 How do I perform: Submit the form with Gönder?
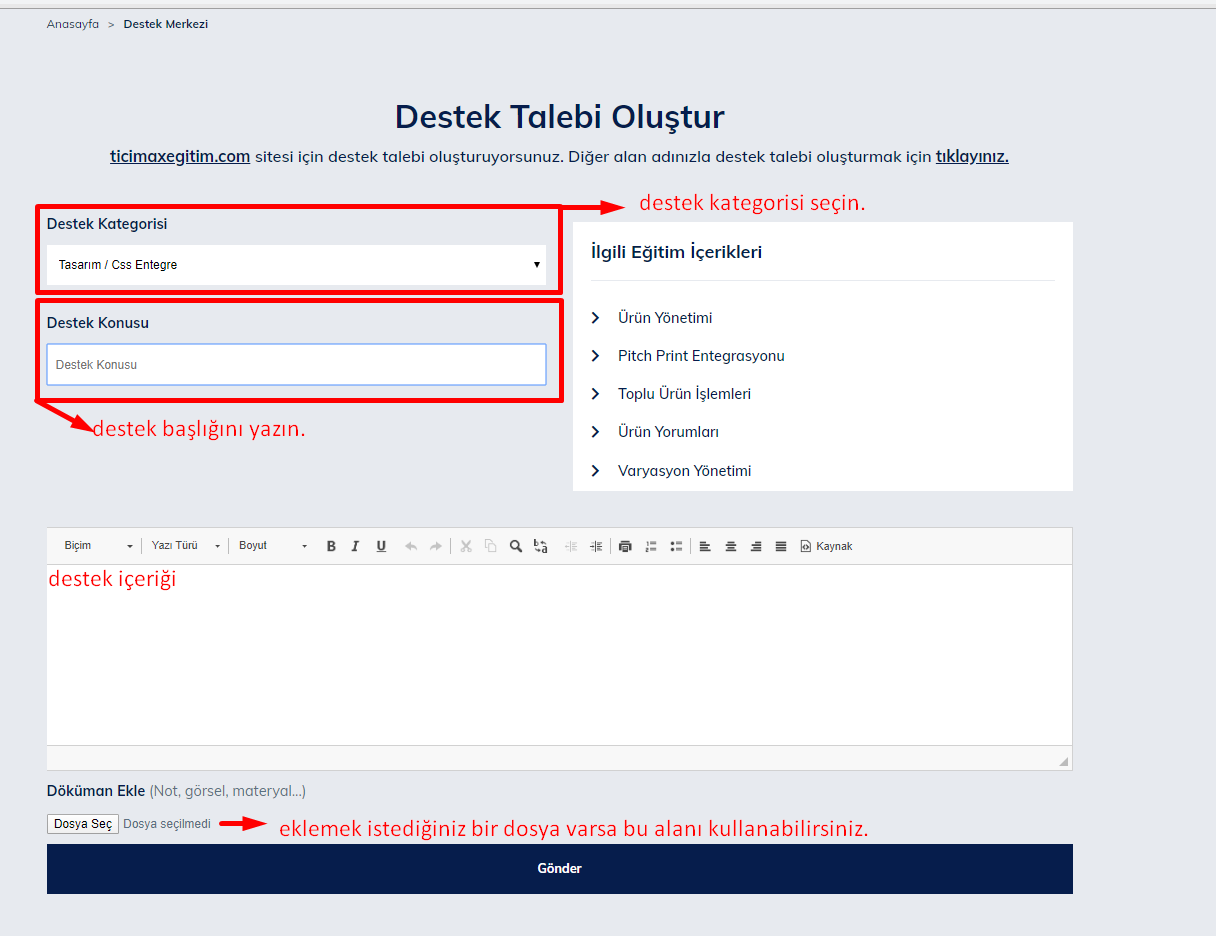[560, 869]
